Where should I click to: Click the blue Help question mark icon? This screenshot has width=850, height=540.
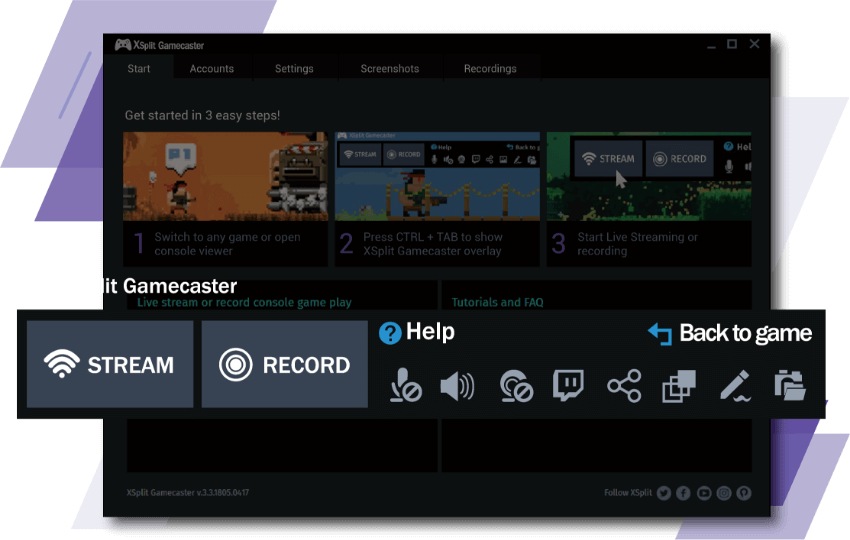[x=390, y=333]
